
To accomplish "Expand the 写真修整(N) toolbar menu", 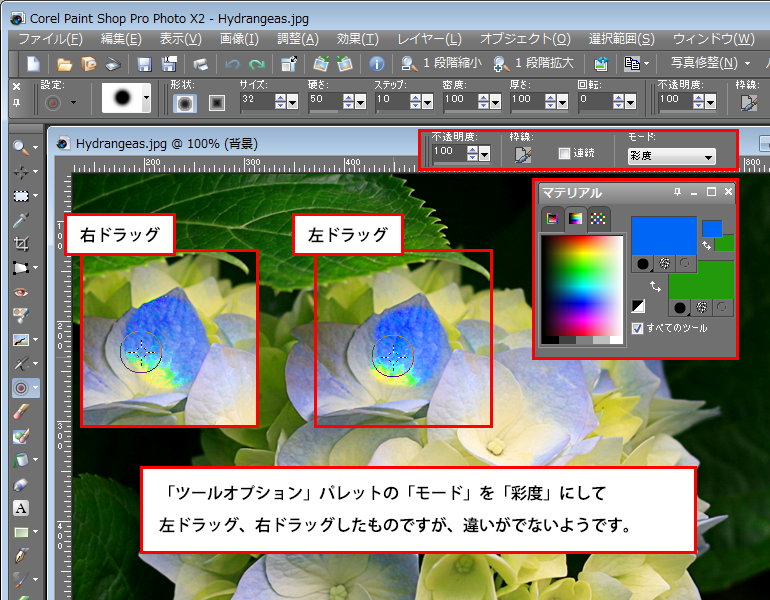I will tap(747, 63).
